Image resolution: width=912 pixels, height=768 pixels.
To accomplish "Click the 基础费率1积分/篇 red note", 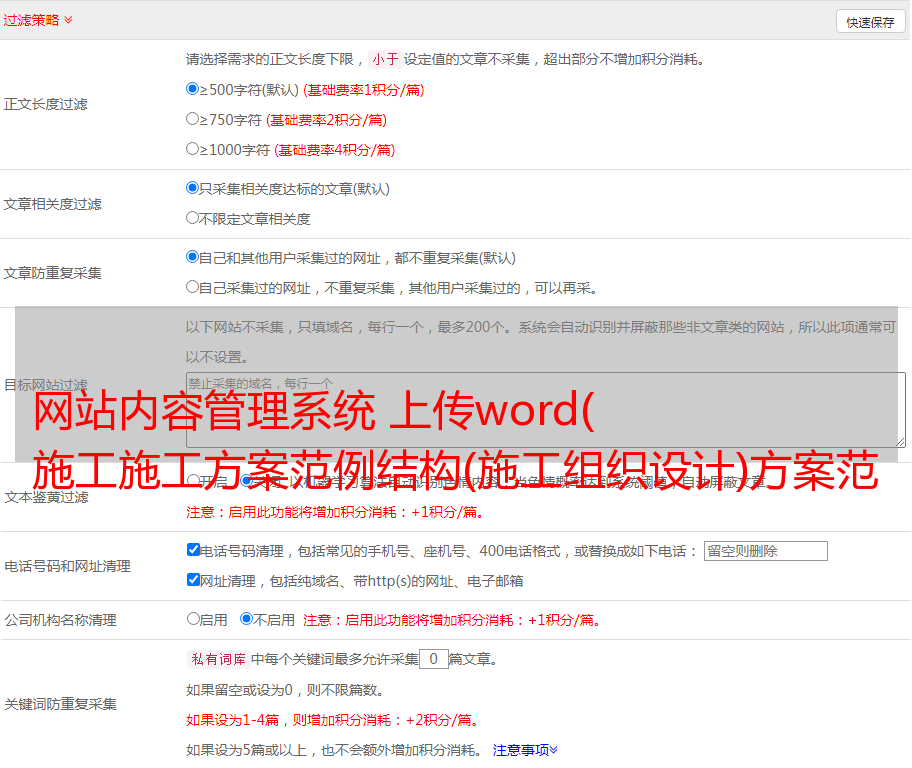I will (x=364, y=90).
